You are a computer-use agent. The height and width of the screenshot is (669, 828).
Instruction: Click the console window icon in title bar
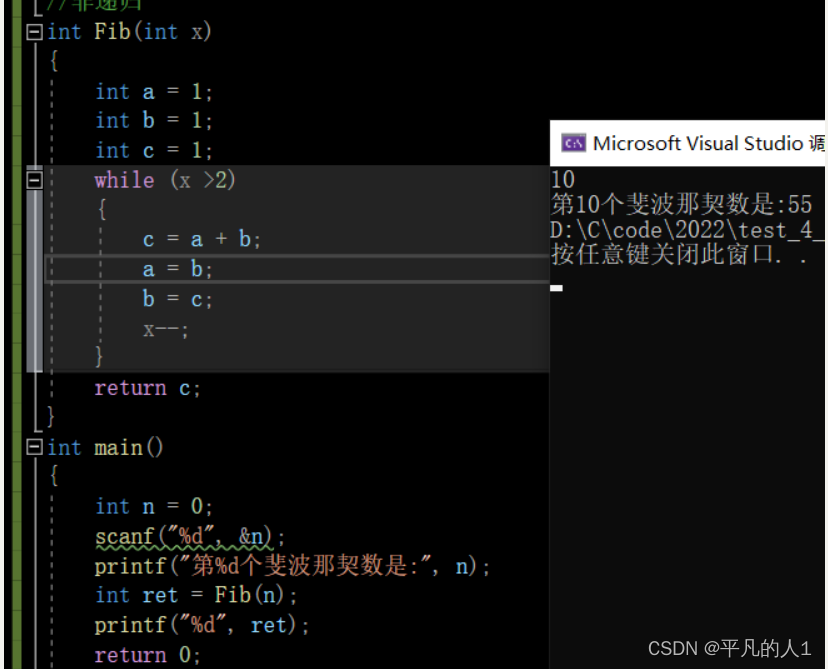tap(573, 143)
